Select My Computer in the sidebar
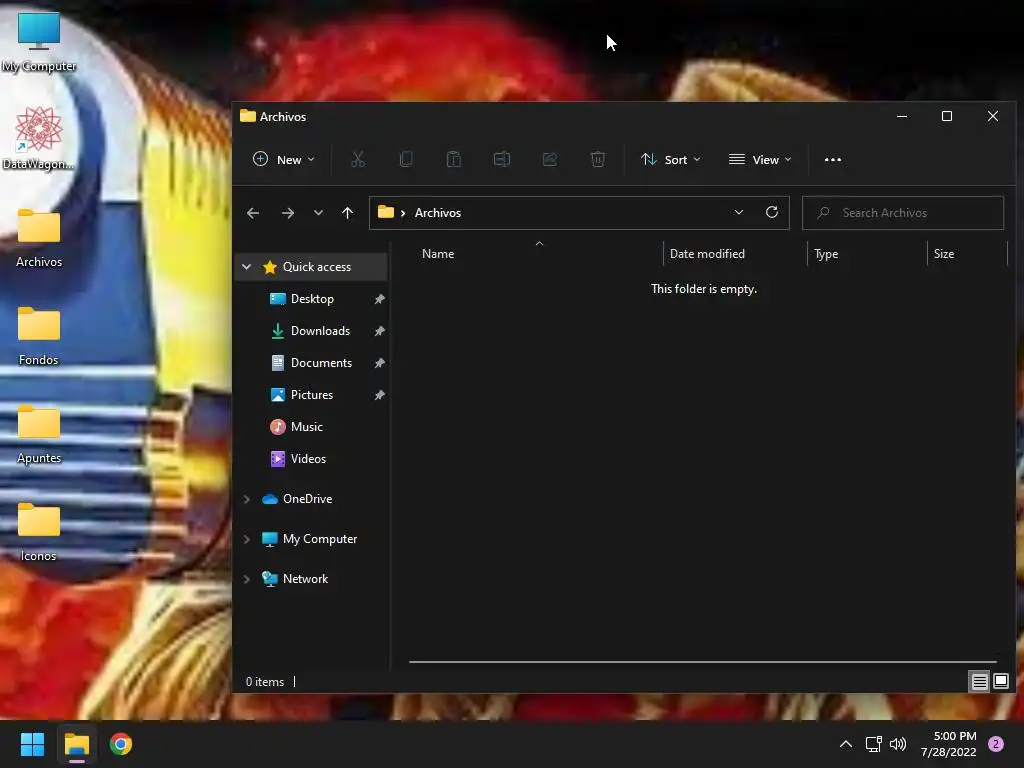 (x=319, y=539)
